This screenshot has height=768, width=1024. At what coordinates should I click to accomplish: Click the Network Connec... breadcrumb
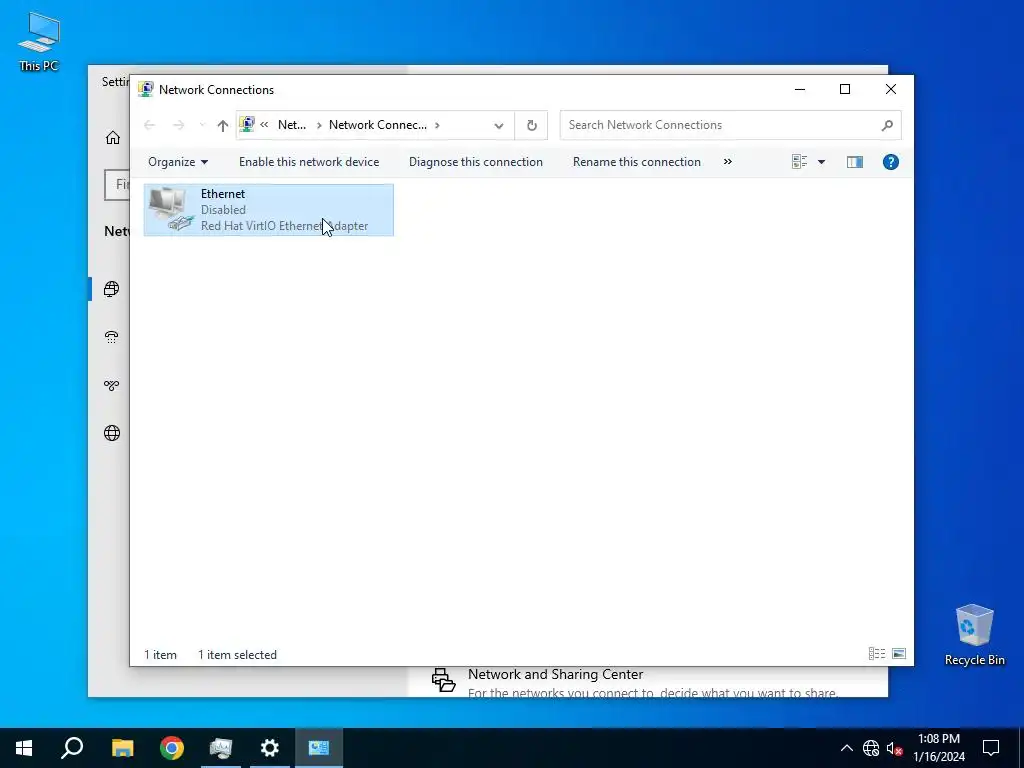point(377,125)
